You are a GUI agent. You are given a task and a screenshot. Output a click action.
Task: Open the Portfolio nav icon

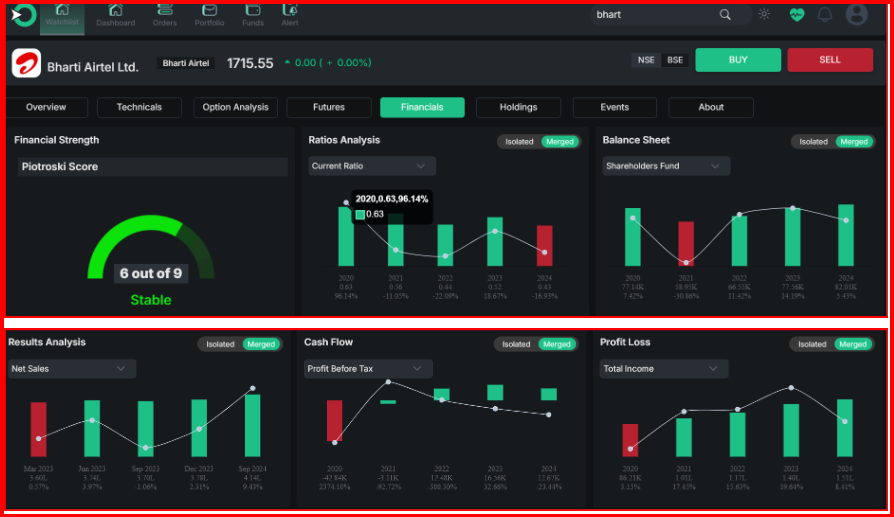pos(209,10)
